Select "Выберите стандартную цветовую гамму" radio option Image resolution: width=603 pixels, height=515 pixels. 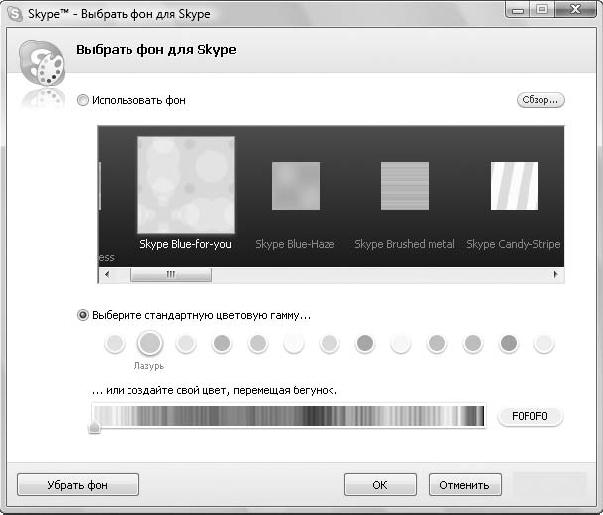click(x=84, y=315)
